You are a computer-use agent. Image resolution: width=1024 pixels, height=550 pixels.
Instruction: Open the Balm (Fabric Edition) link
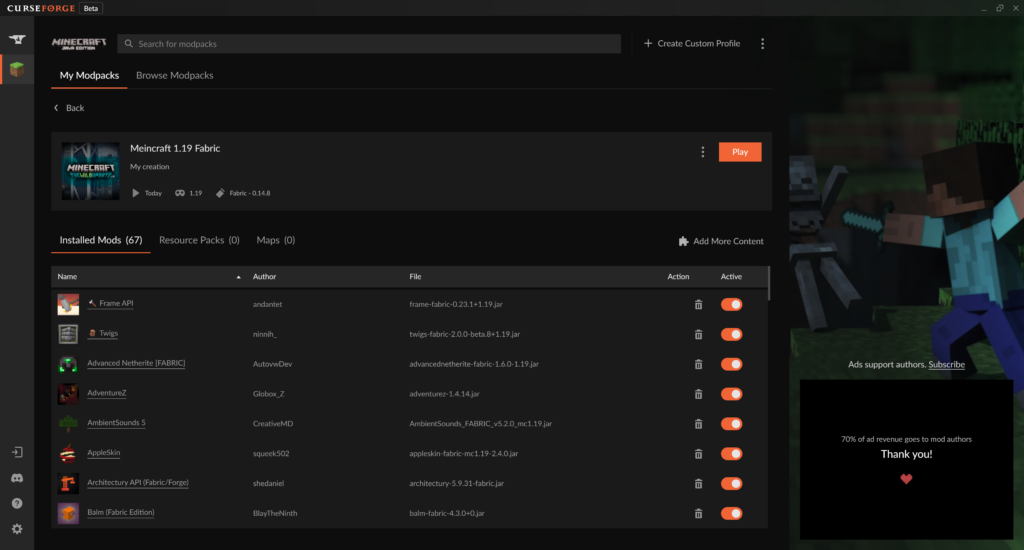[121, 513]
